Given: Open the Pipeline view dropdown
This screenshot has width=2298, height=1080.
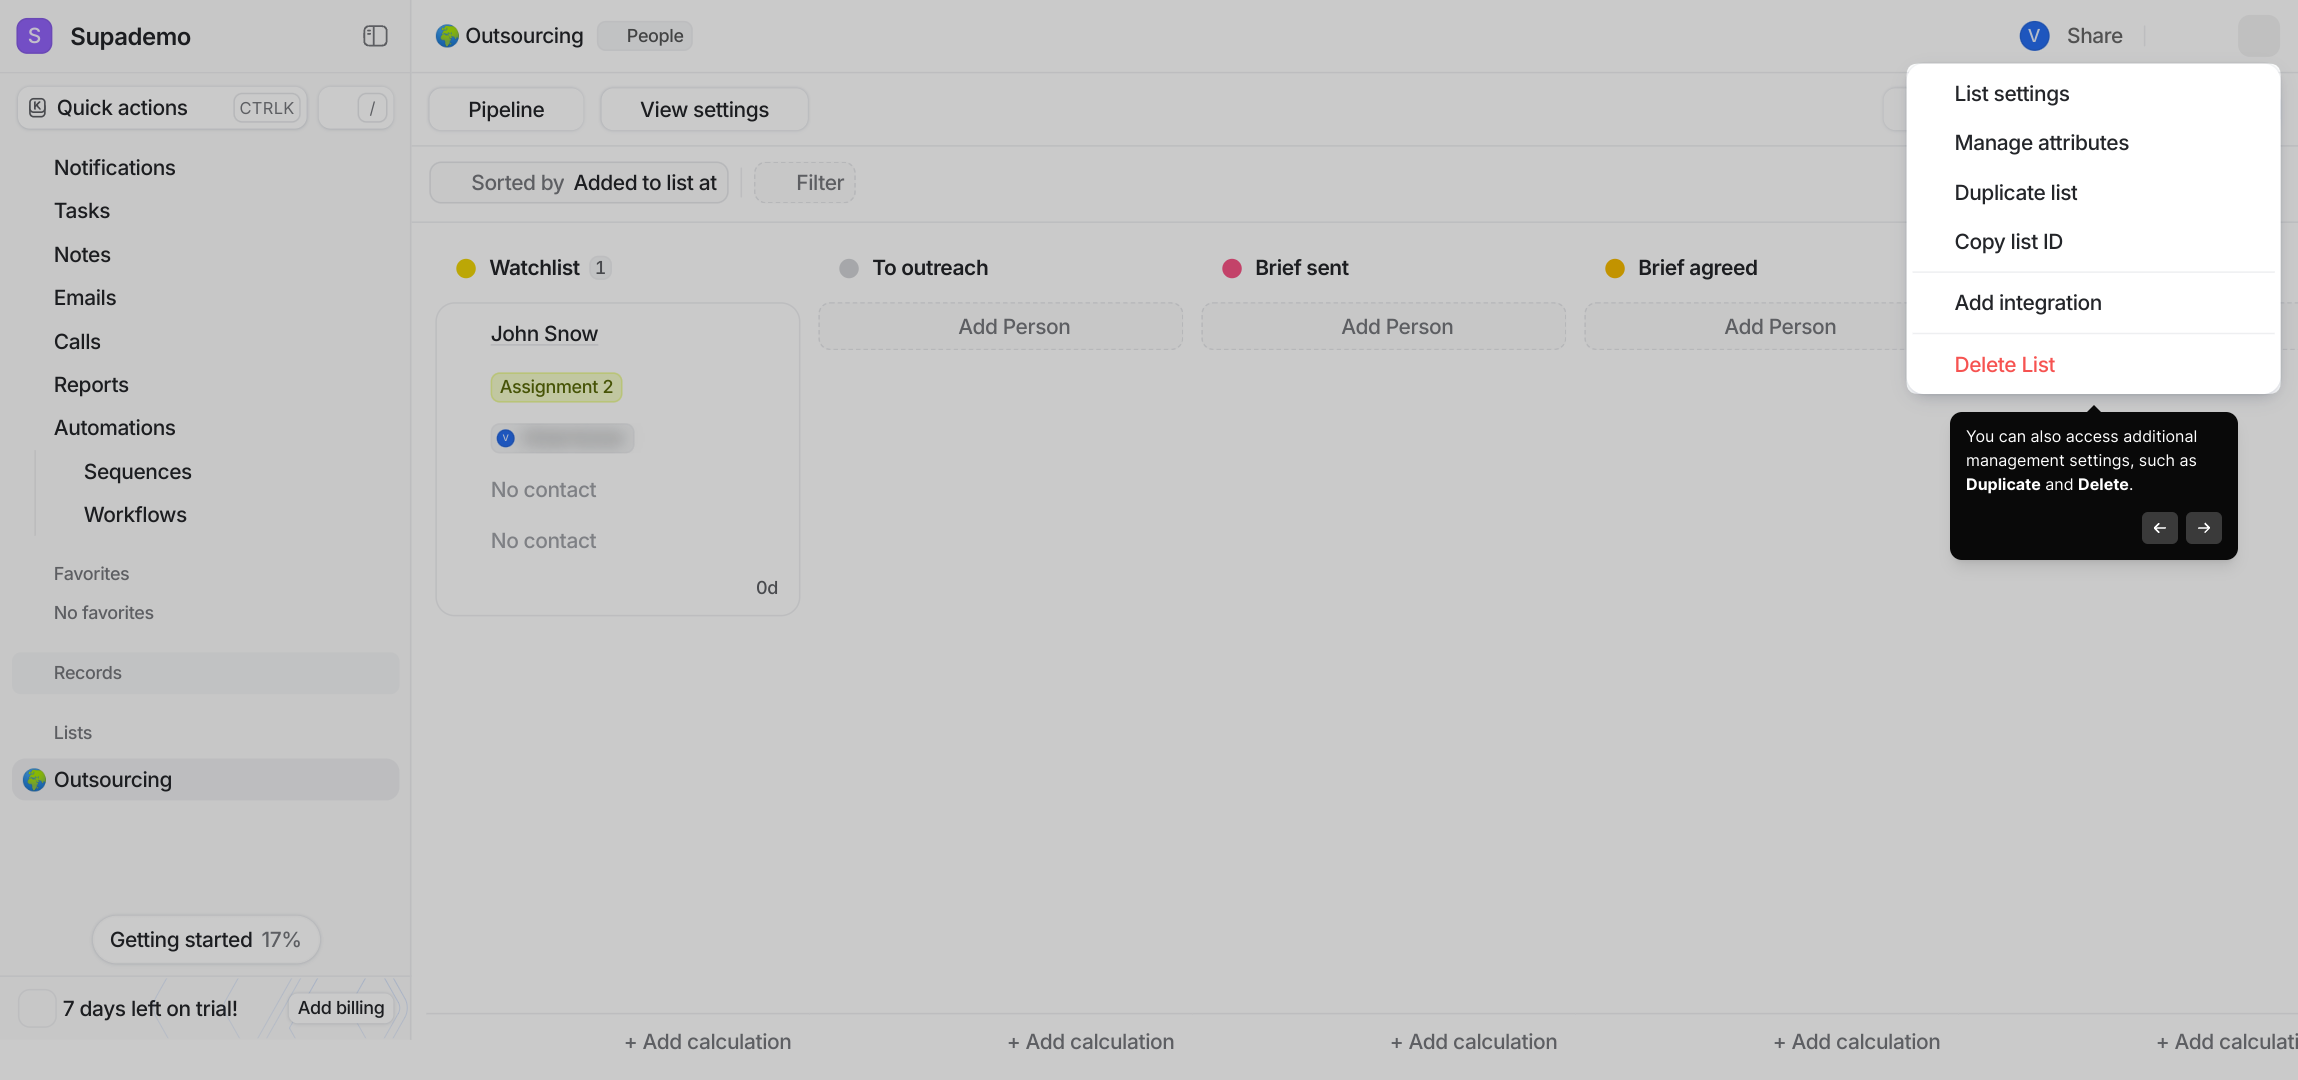Looking at the screenshot, I should tap(506, 109).
